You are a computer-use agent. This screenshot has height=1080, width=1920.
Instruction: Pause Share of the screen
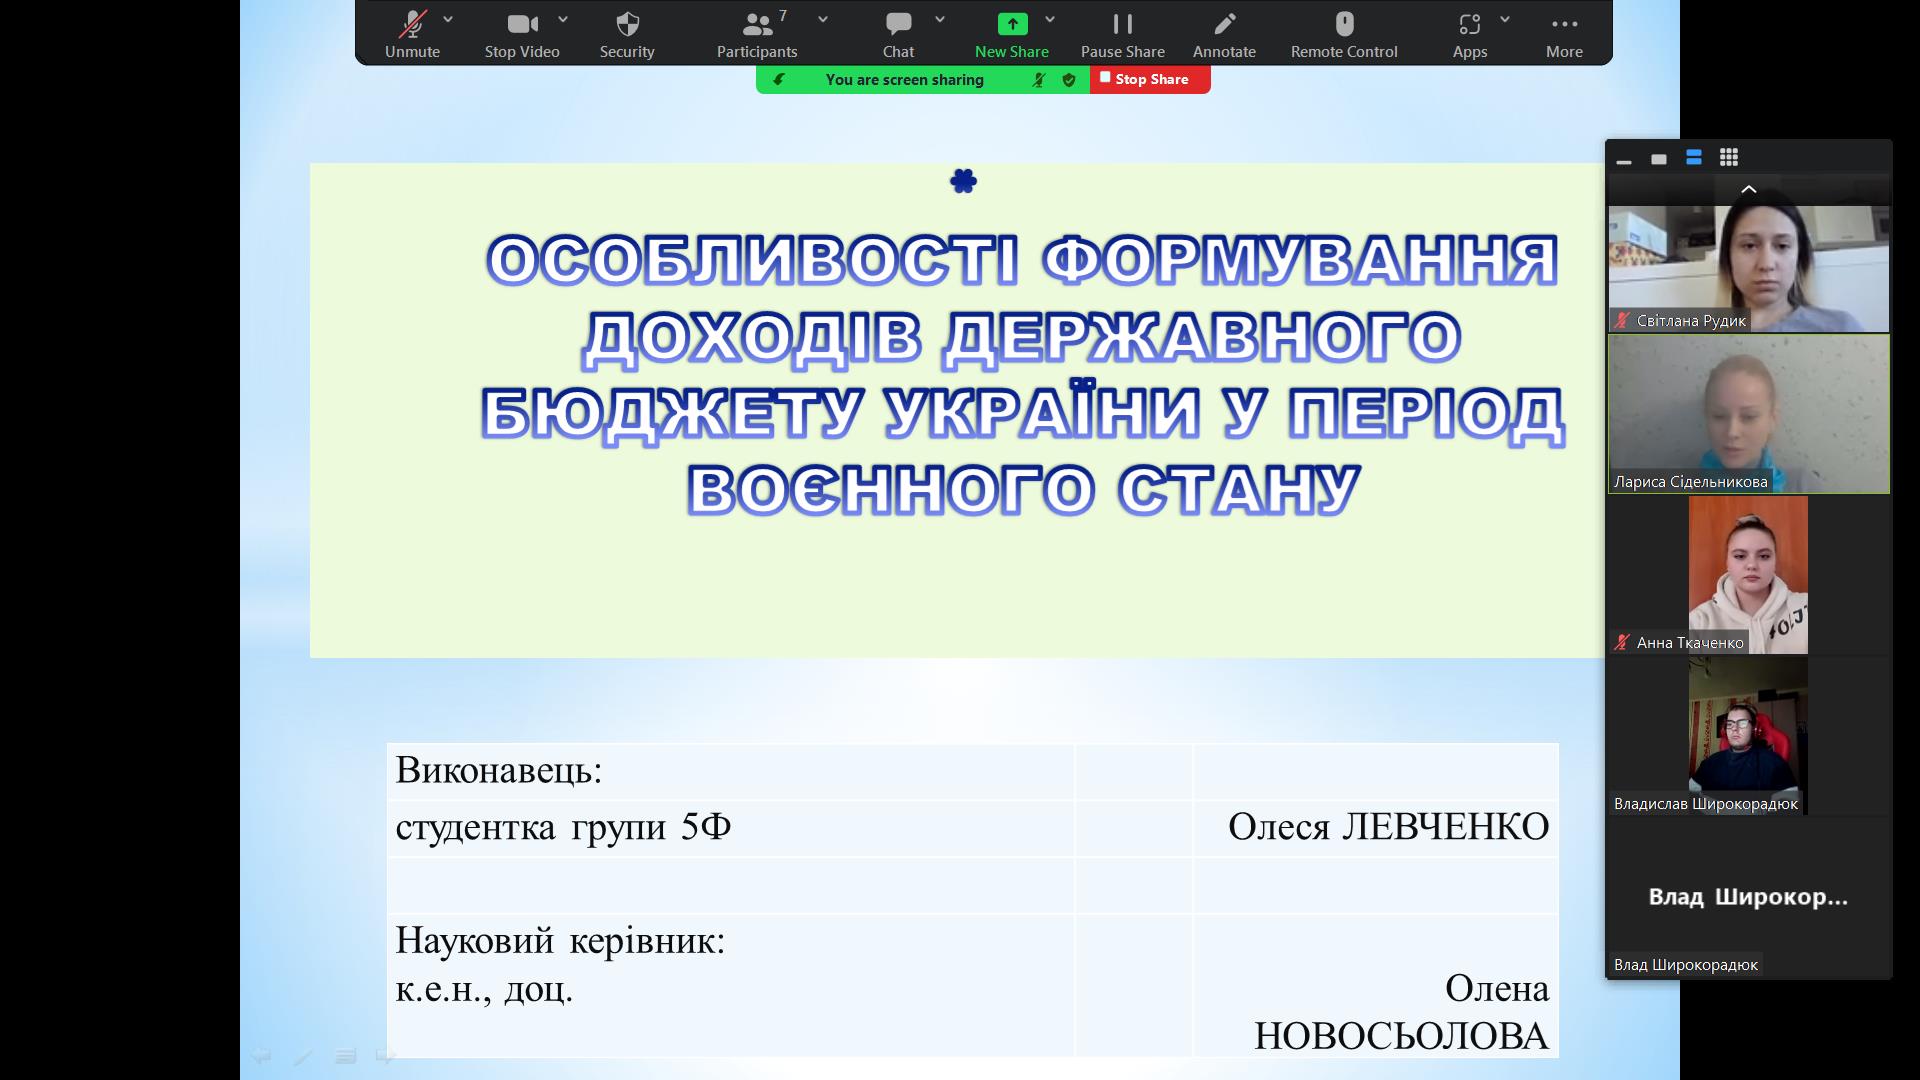[x=1123, y=35]
